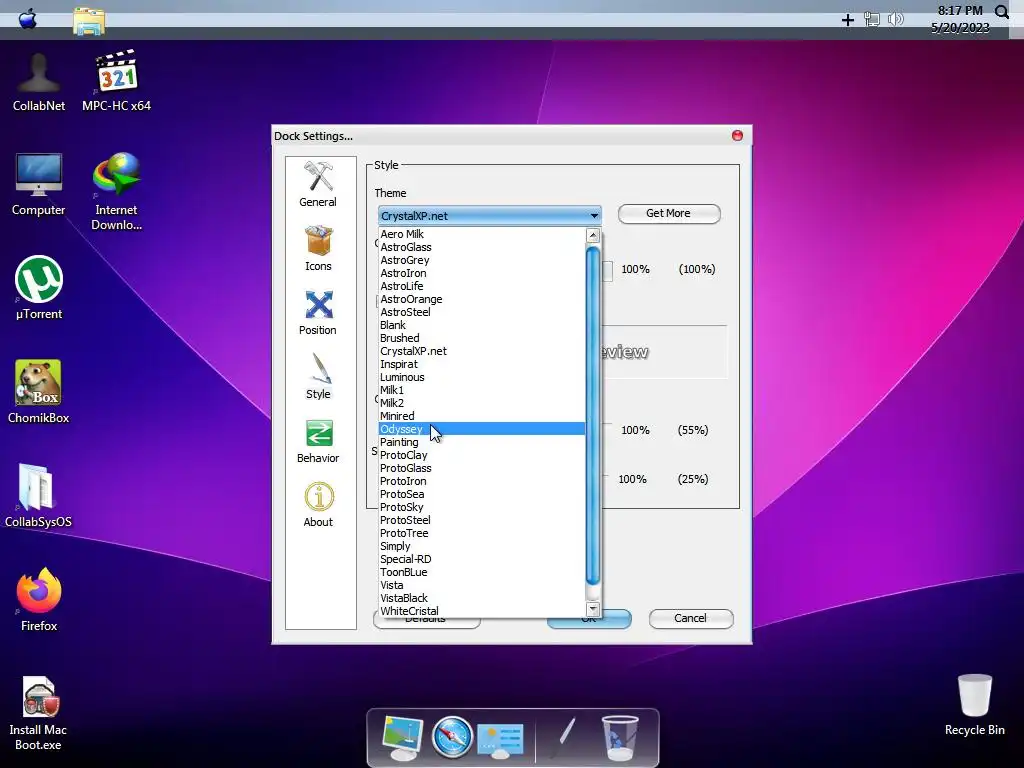
Task: Collapse the CrystalXP.net theme dropdown
Action: (490, 216)
